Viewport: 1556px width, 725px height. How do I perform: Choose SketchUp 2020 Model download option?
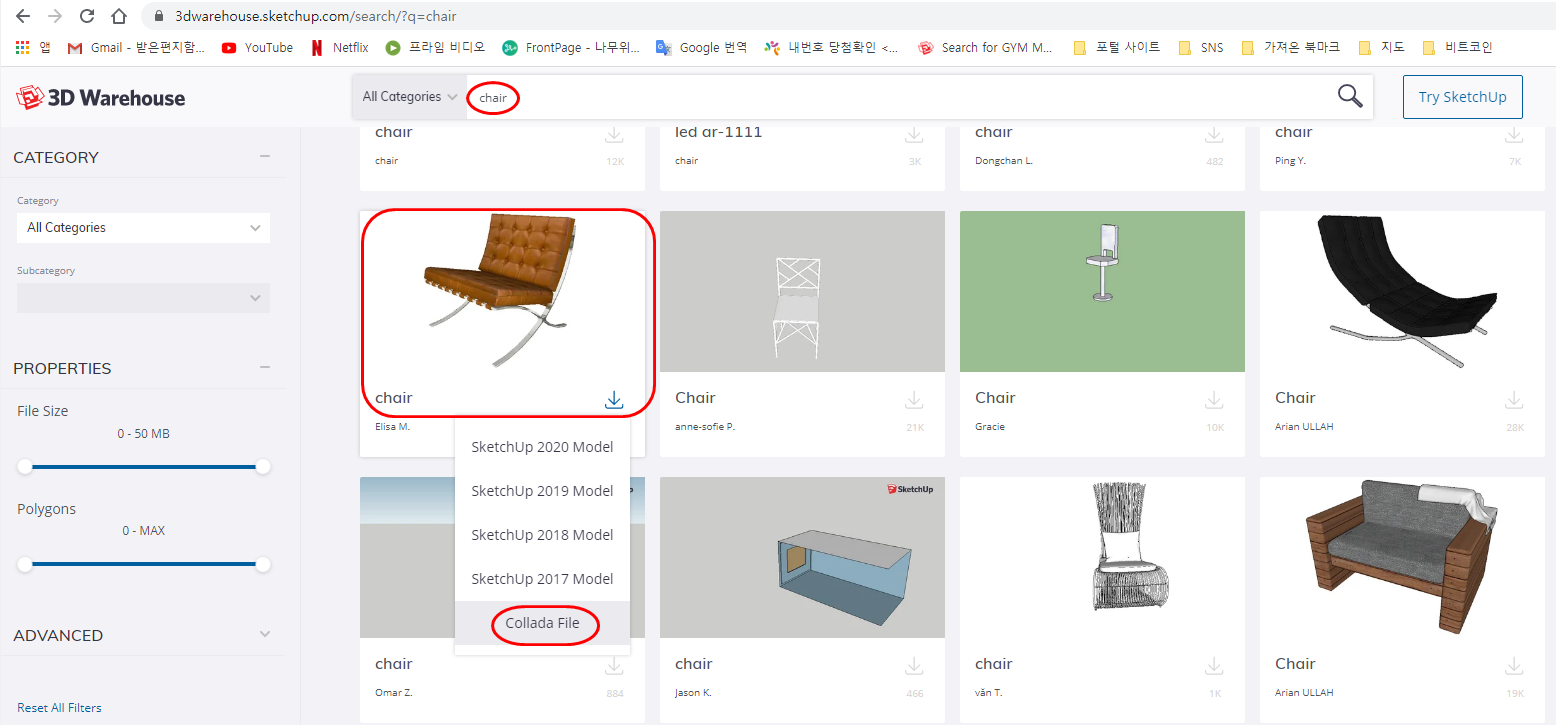[x=542, y=447]
